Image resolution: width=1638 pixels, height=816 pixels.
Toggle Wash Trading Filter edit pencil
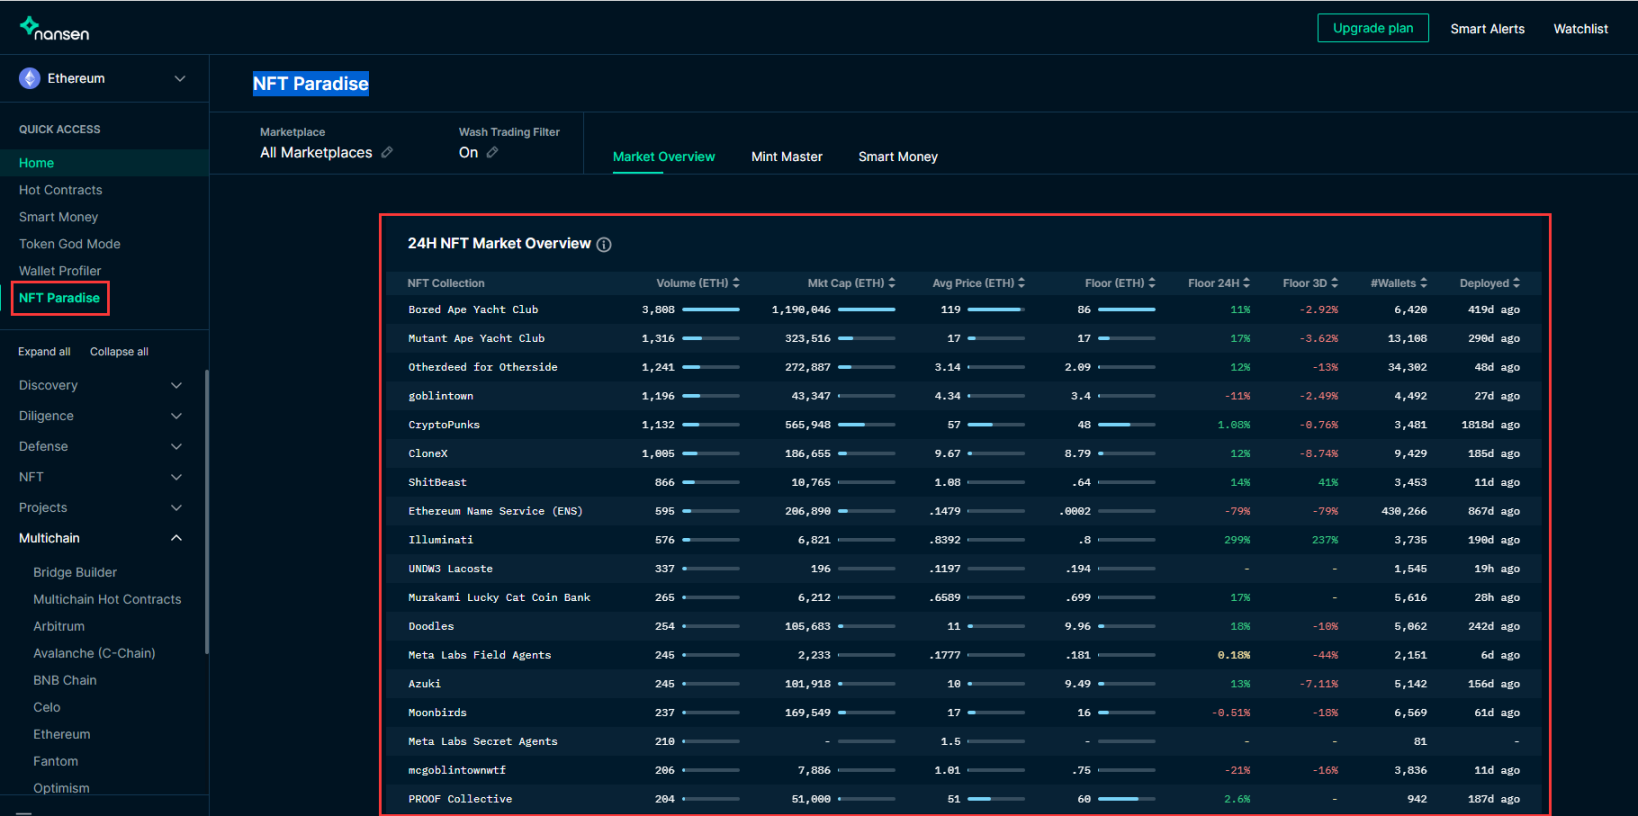tap(492, 152)
